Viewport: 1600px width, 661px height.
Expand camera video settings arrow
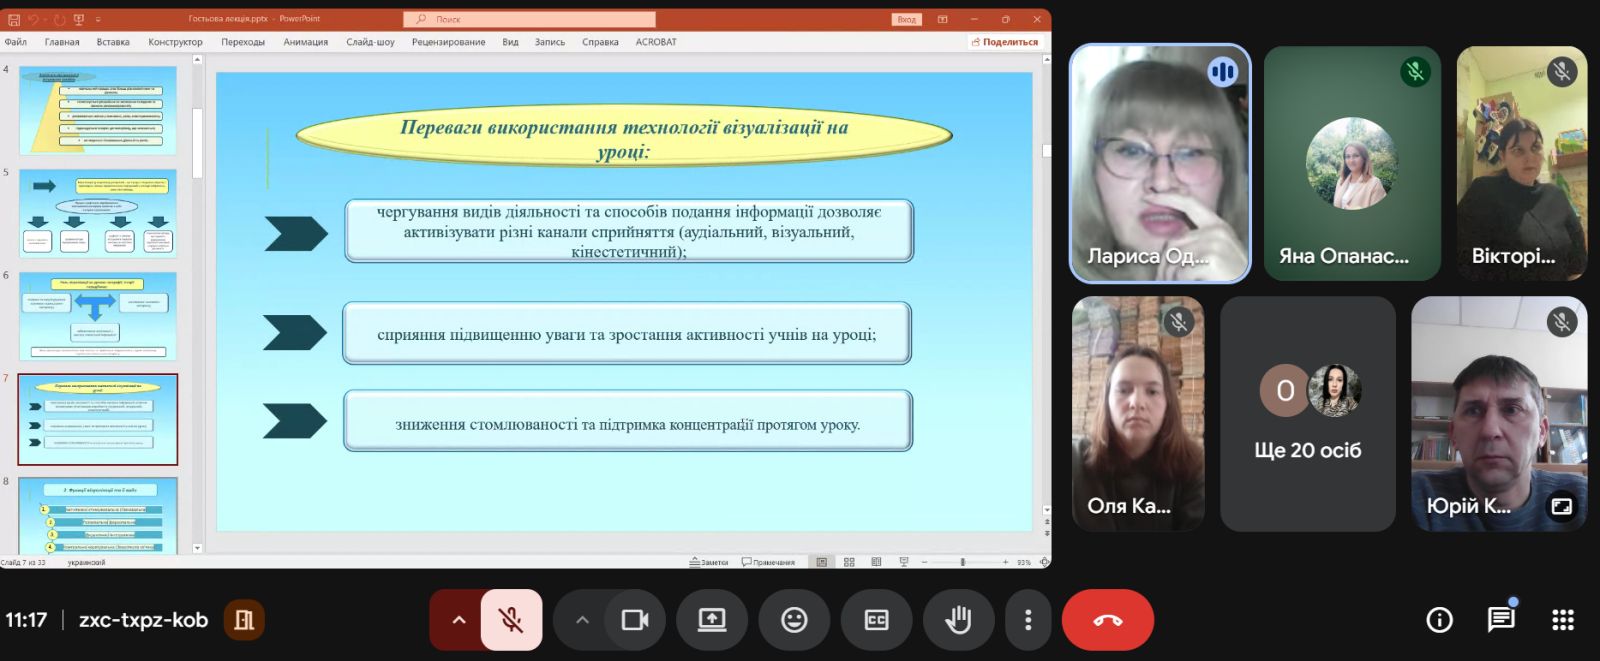[x=582, y=620]
